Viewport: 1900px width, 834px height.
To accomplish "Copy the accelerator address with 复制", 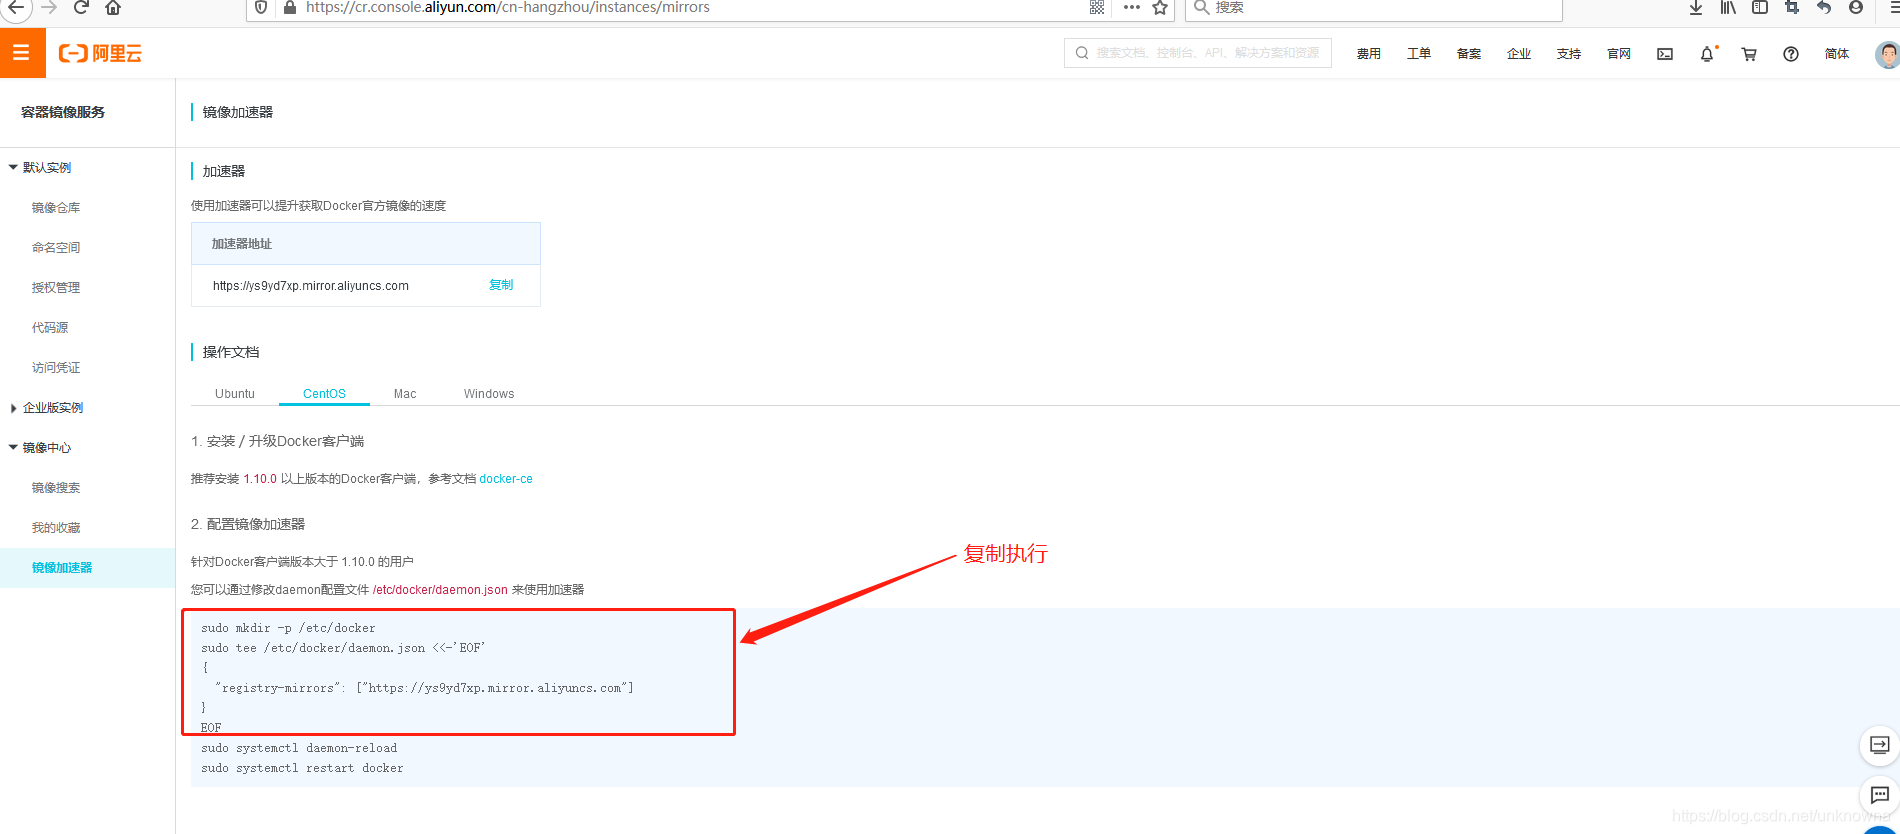I will pos(501,285).
